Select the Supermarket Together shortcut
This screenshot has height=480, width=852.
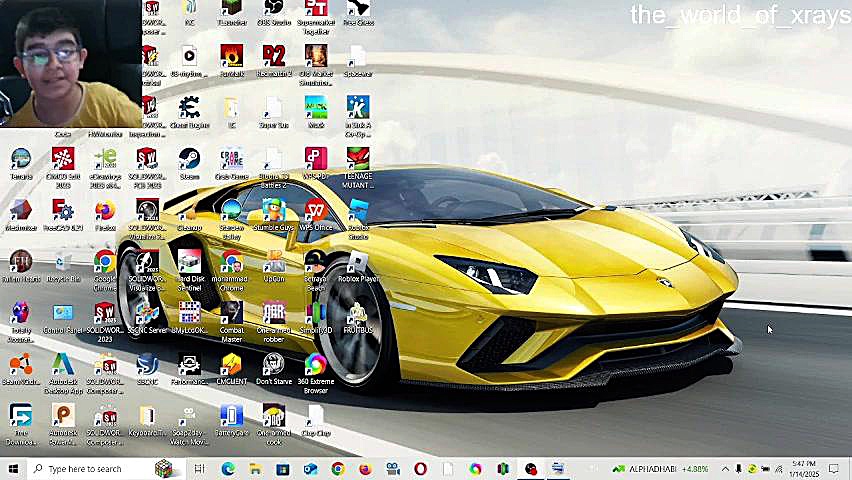[x=316, y=16]
